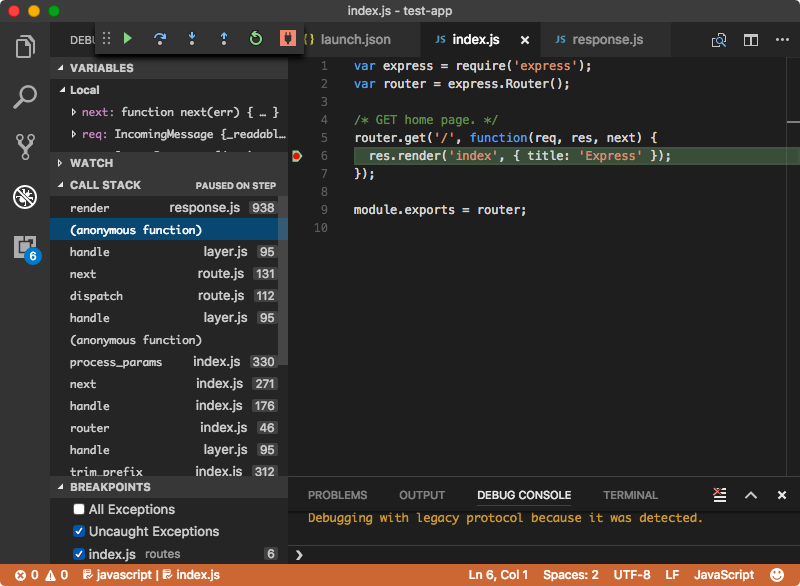Select the index.js editor tab
Viewport: 800px width, 586px height.
[475, 40]
